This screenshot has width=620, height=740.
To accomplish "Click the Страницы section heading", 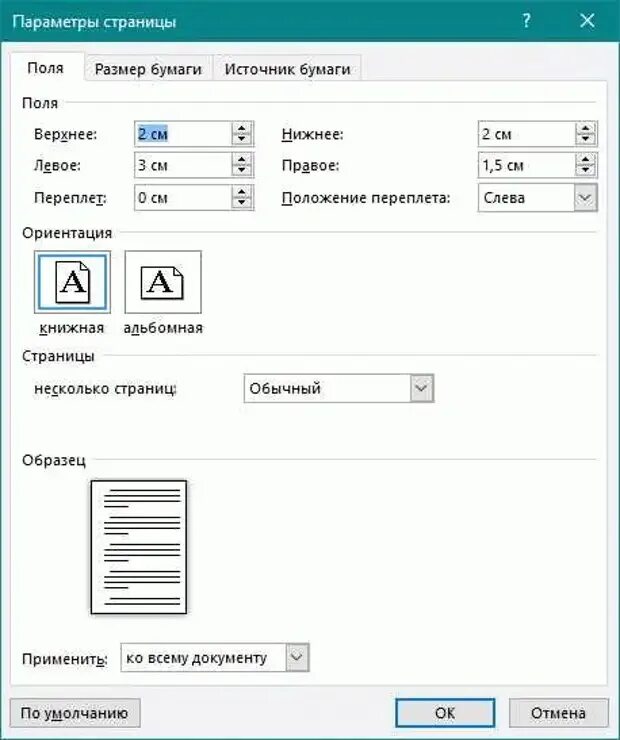I will coord(58,356).
